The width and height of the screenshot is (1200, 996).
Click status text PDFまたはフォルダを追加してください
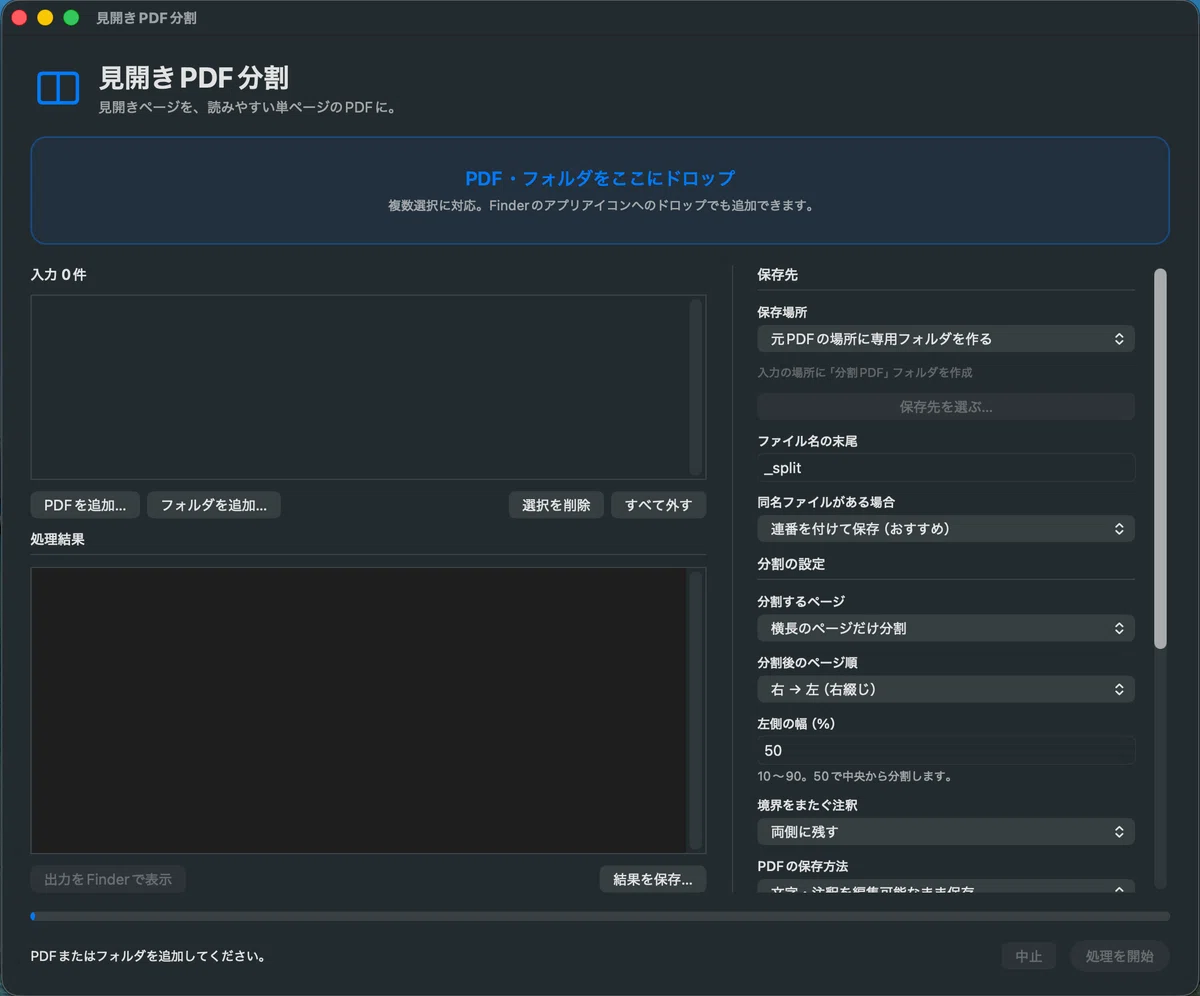click(148, 956)
